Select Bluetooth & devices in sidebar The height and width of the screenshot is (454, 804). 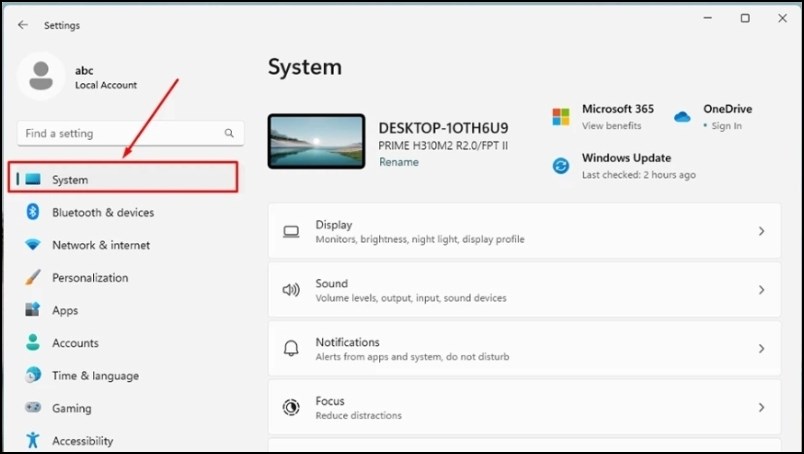click(103, 212)
